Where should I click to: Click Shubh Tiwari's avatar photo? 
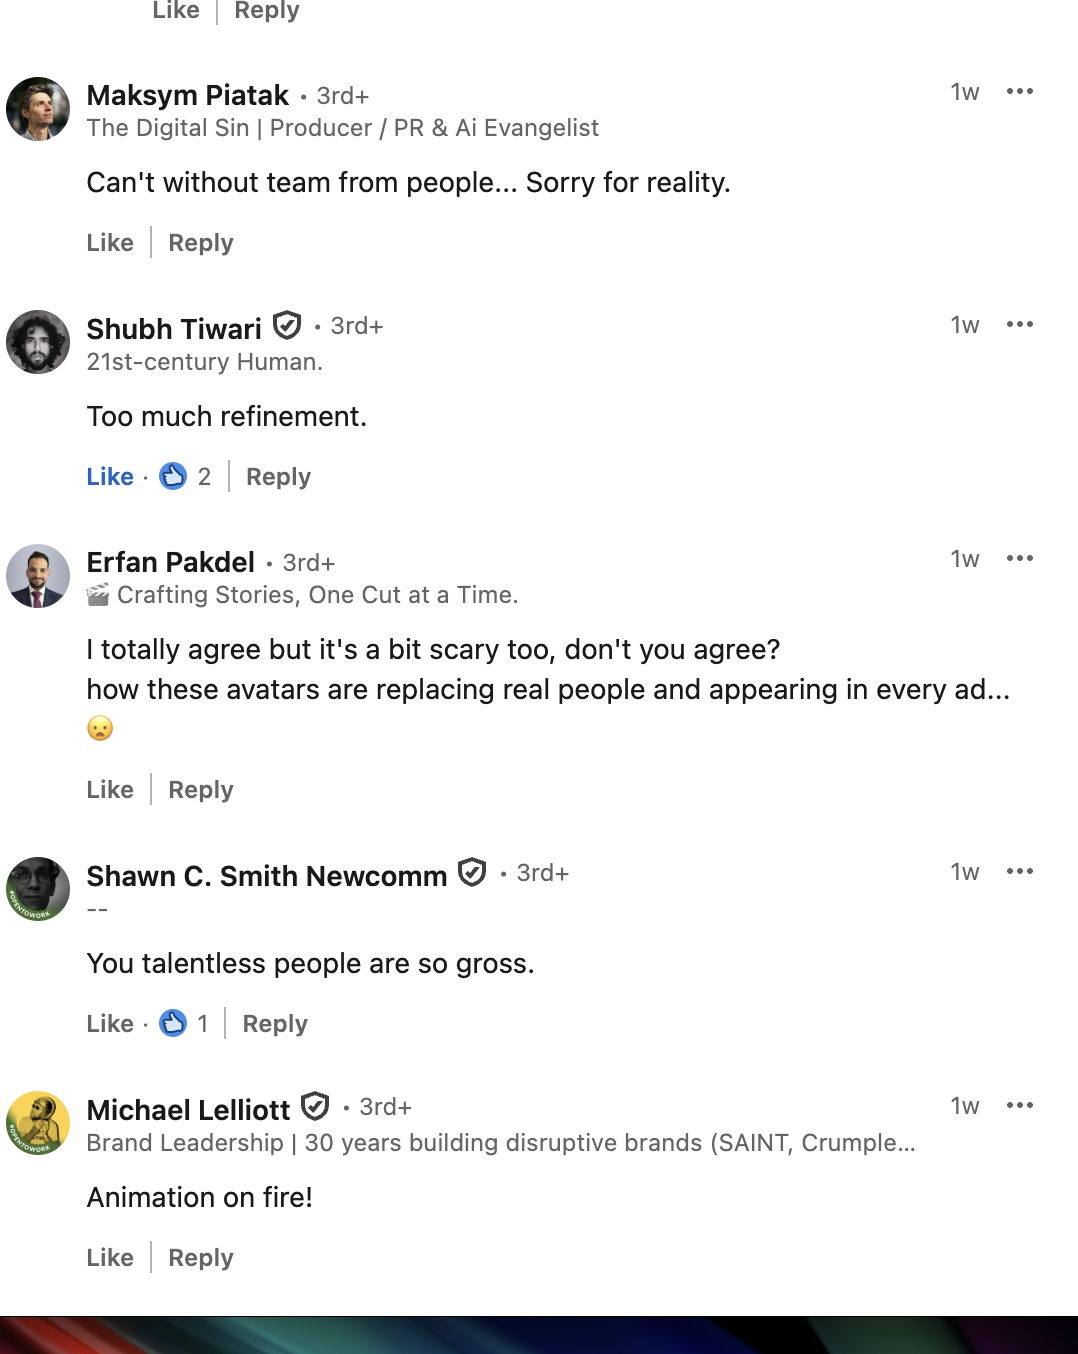[38, 342]
